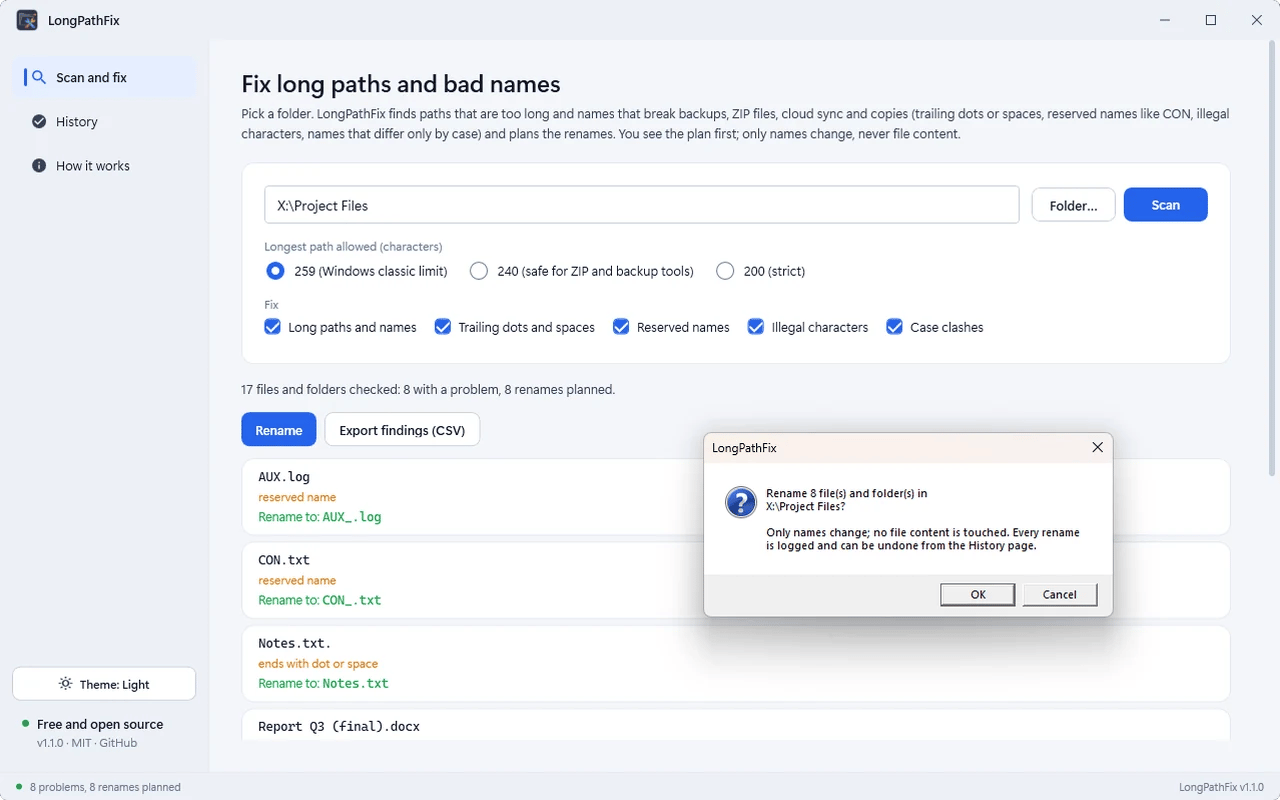The width and height of the screenshot is (1280, 800).
Task: Toggle Illegal characters checkbox
Action: click(808, 327)
